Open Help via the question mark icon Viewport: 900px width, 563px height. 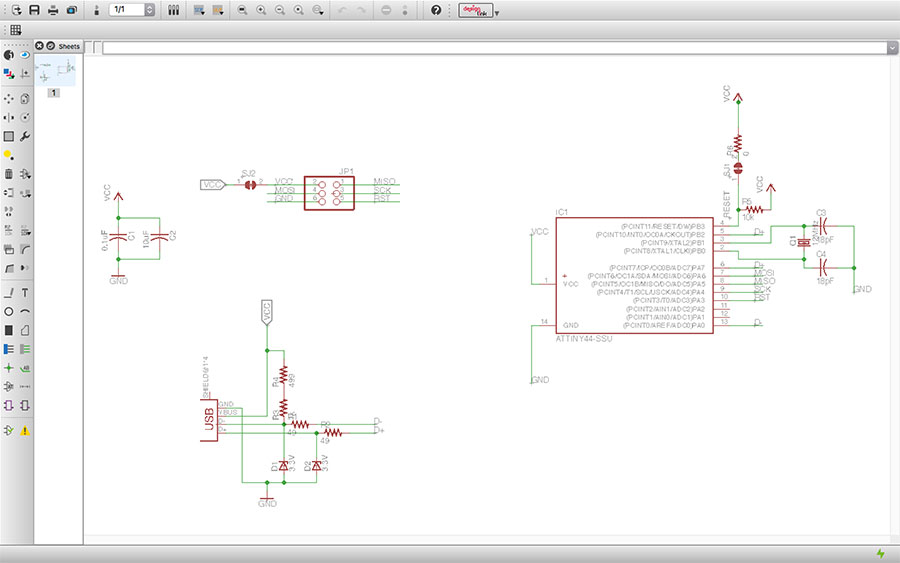click(x=436, y=10)
